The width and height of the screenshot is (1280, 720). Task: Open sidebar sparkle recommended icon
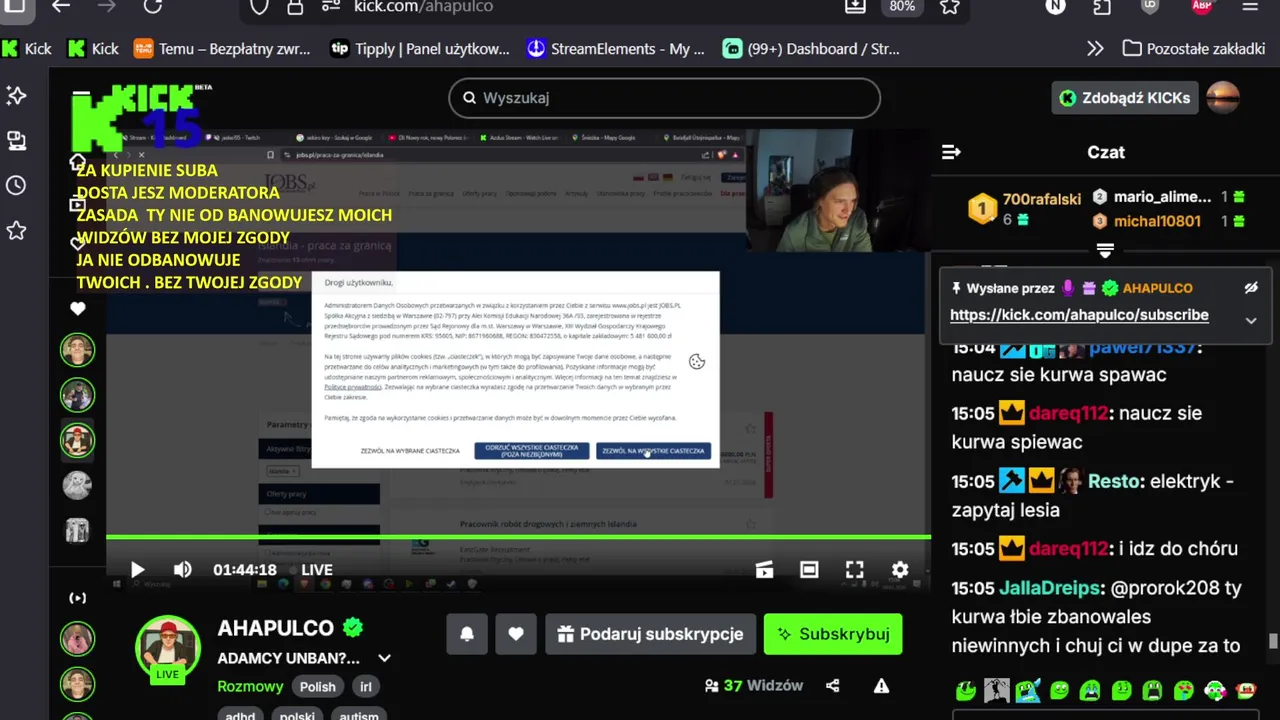(x=16, y=95)
